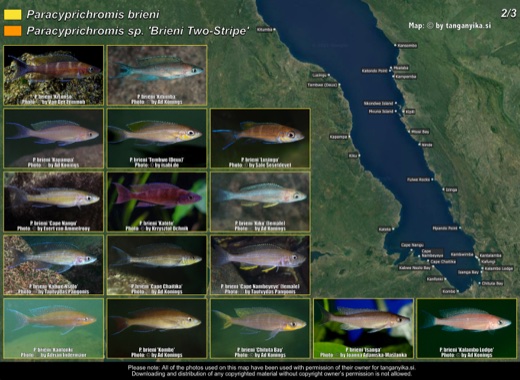
Task: Click the Kampemba map label
Action: (x=406, y=76)
